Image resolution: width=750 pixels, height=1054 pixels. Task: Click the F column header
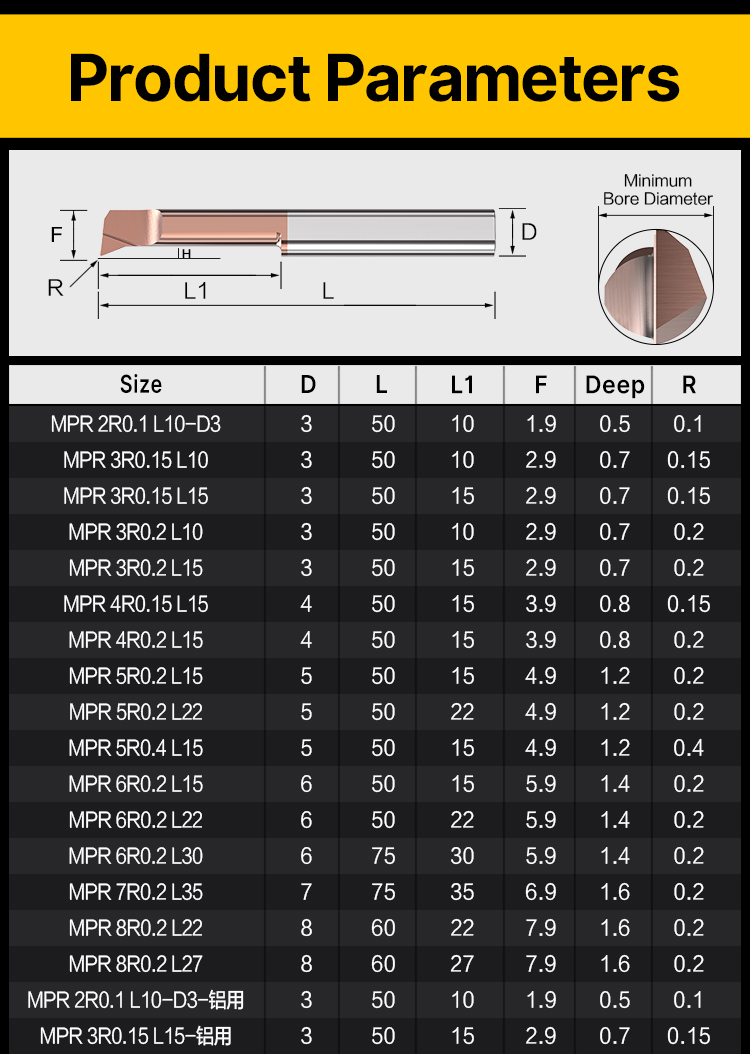(x=540, y=385)
